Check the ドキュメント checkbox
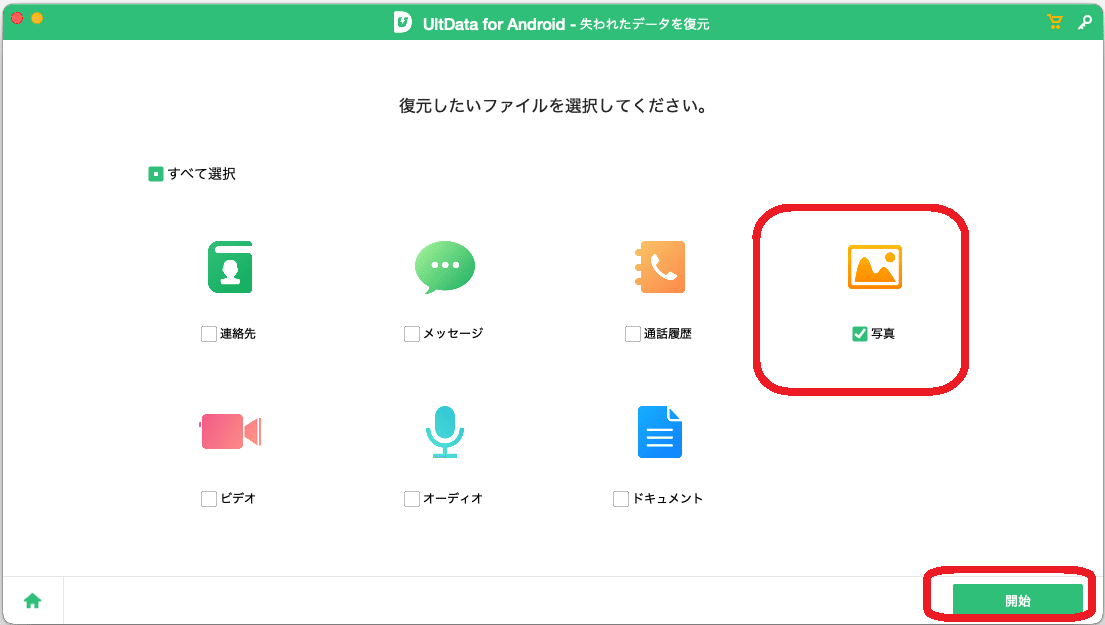 click(x=621, y=499)
